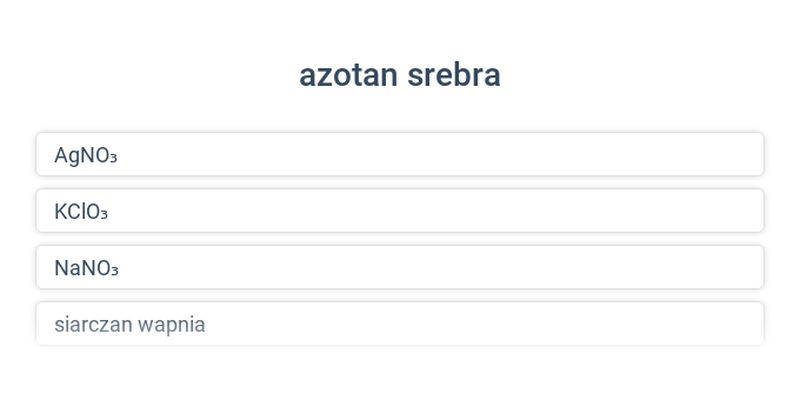Tap the AgNO₃ text label
The image size is (800, 400).
point(86,156)
